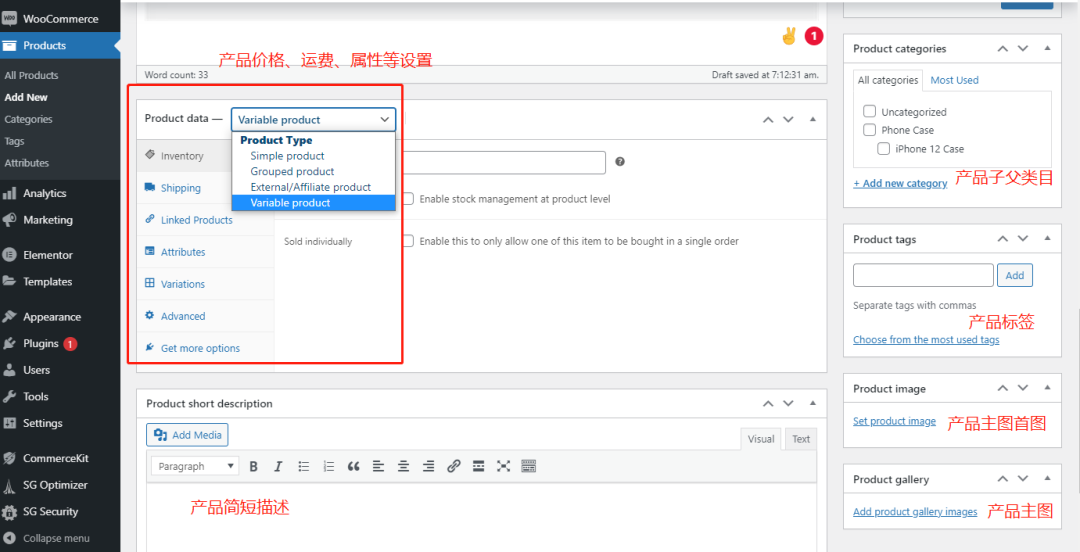Click the Bold icon in editor toolbar
The width and height of the screenshot is (1080, 552).
click(x=254, y=466)
